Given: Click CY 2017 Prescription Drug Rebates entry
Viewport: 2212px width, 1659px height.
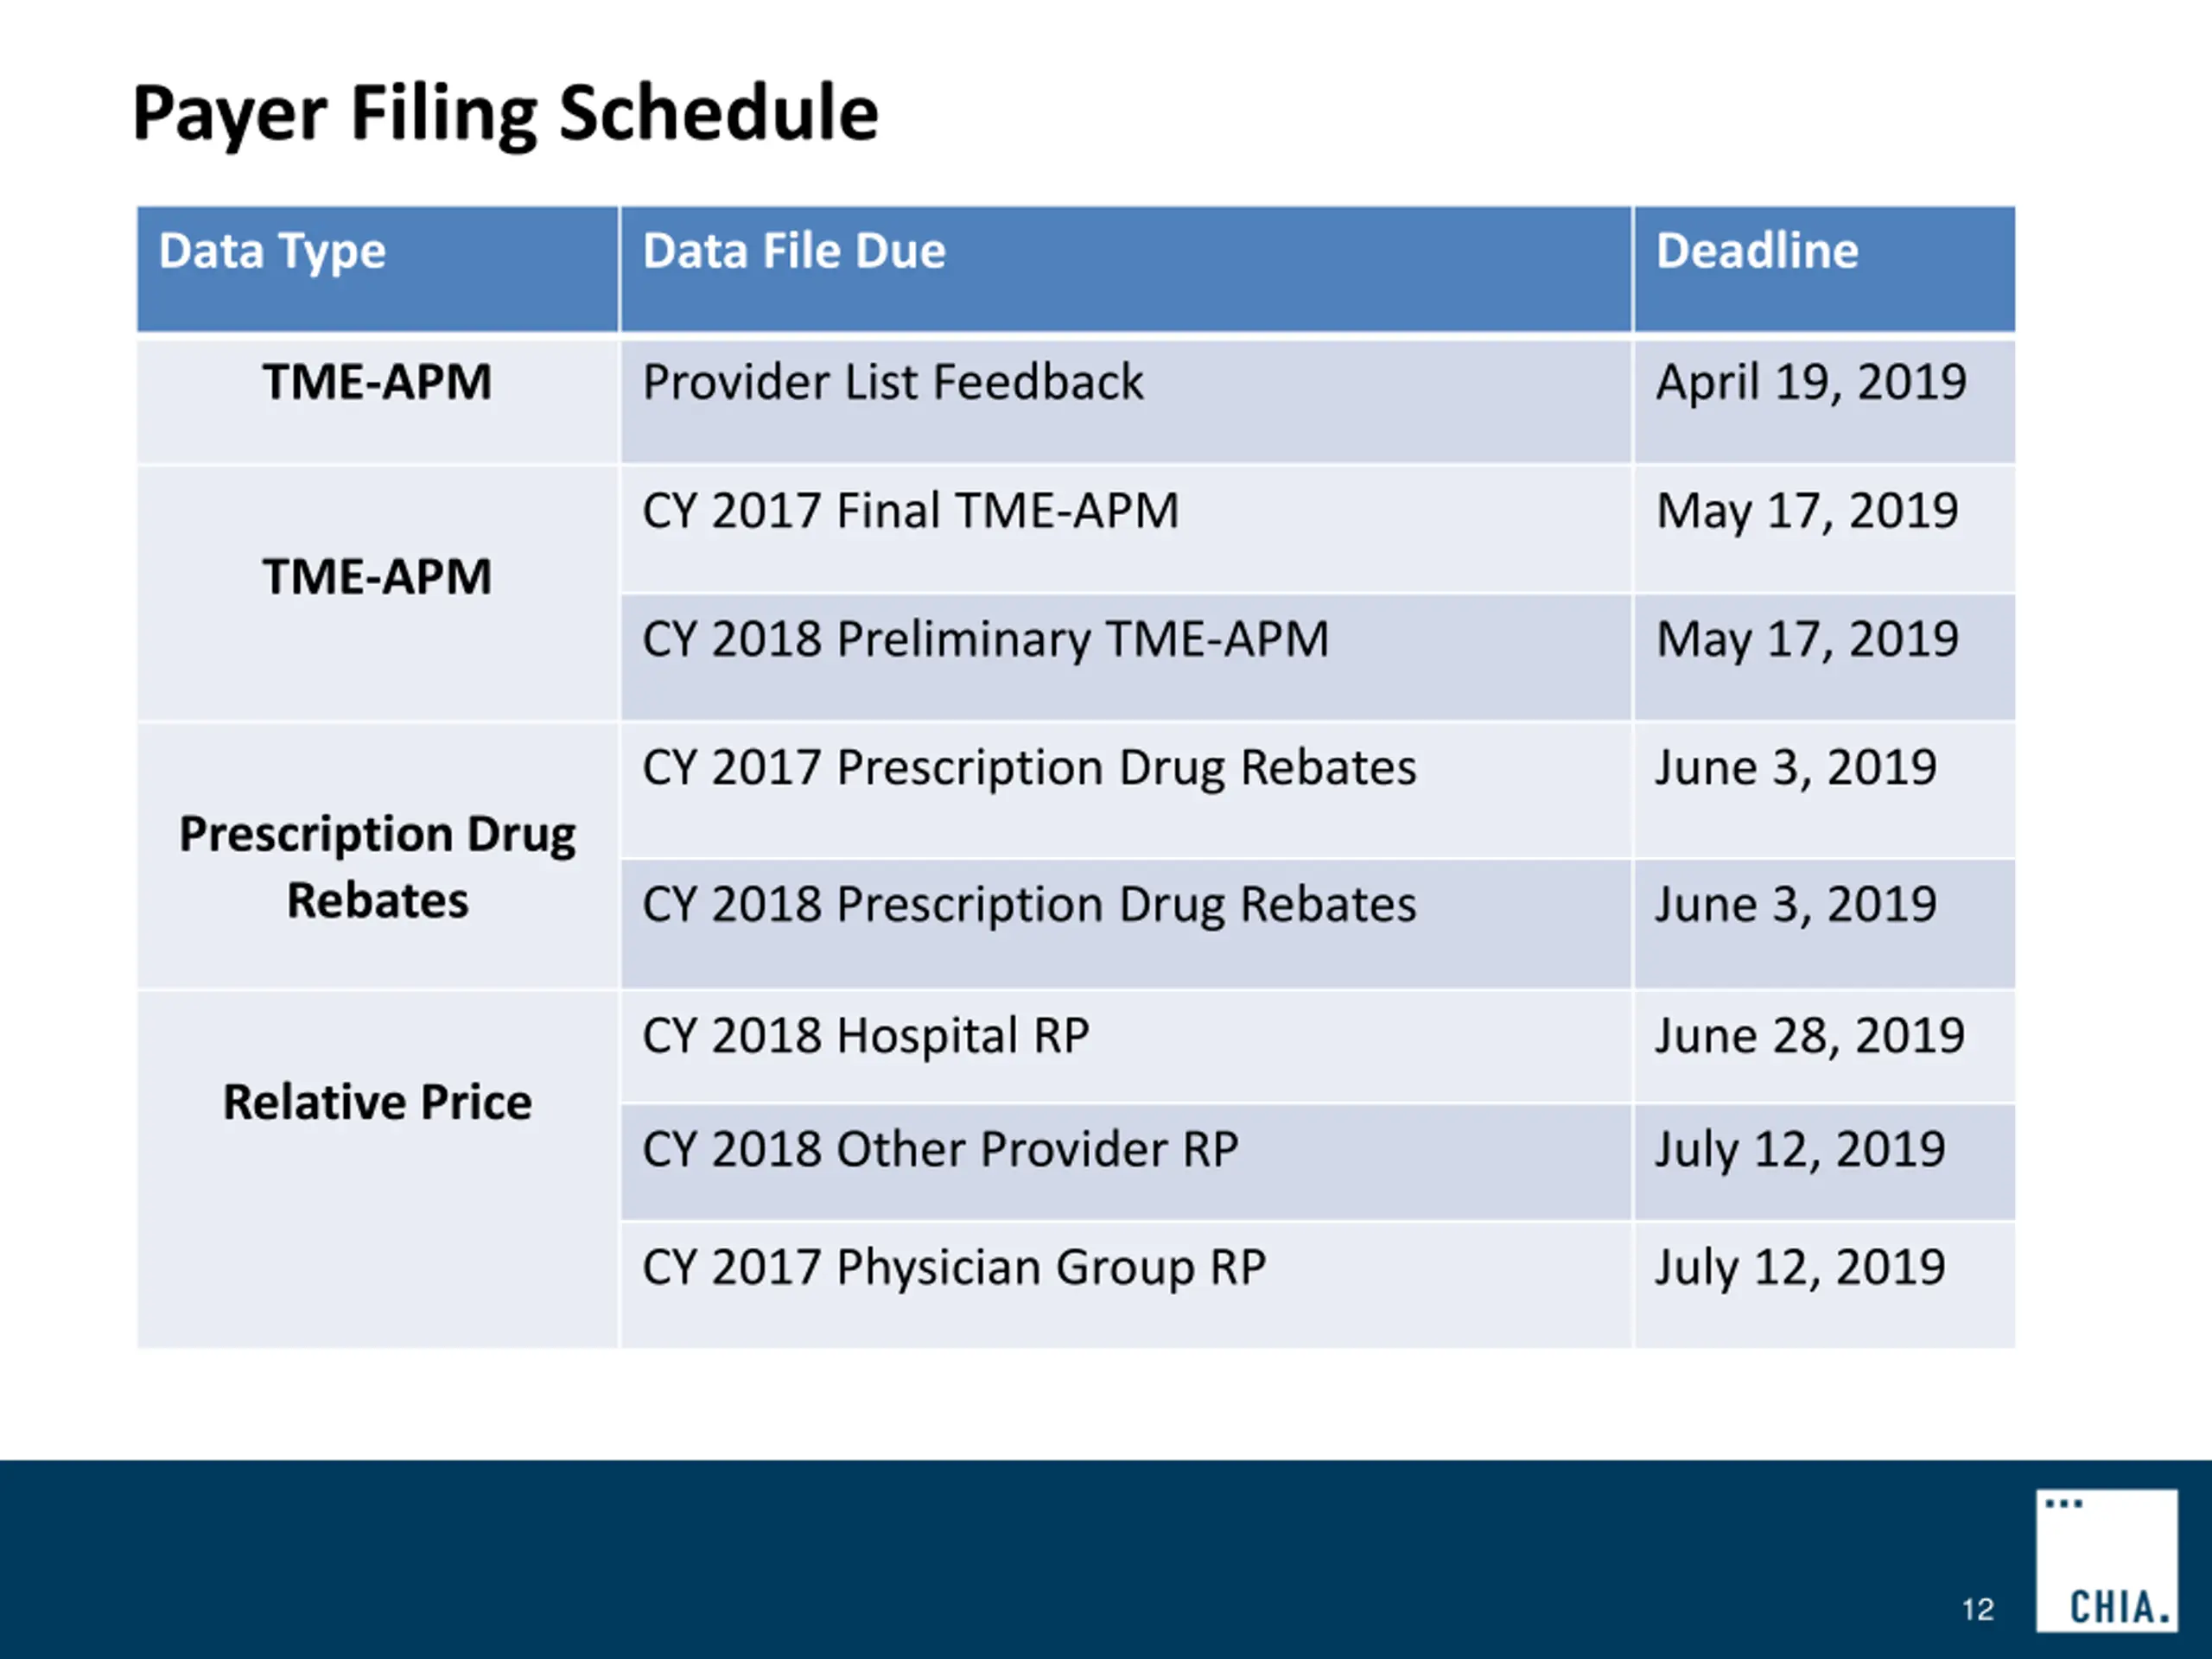Looking at the screenshot, I should pyautogui.click(x=1029, y=769).
